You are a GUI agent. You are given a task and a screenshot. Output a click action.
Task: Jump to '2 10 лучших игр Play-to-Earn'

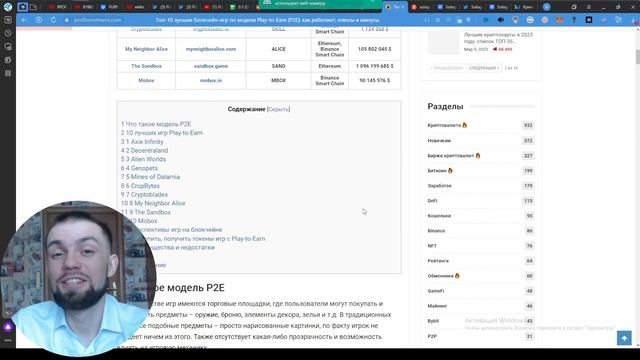[162, 133]
